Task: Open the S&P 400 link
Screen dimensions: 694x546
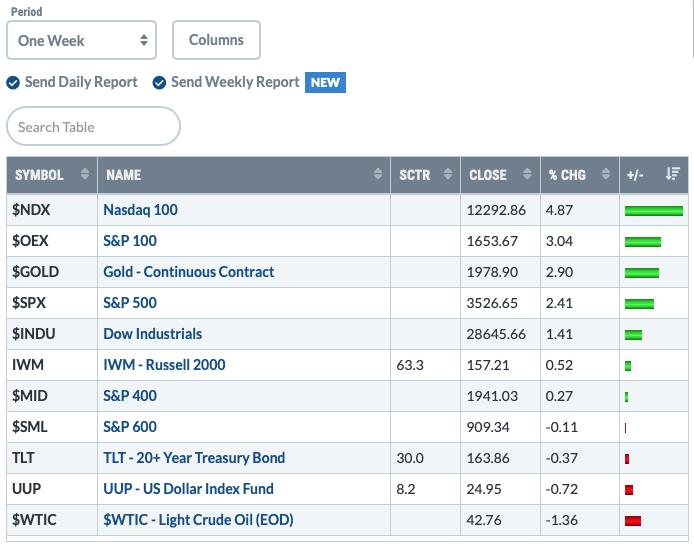Action: point(130,396)
